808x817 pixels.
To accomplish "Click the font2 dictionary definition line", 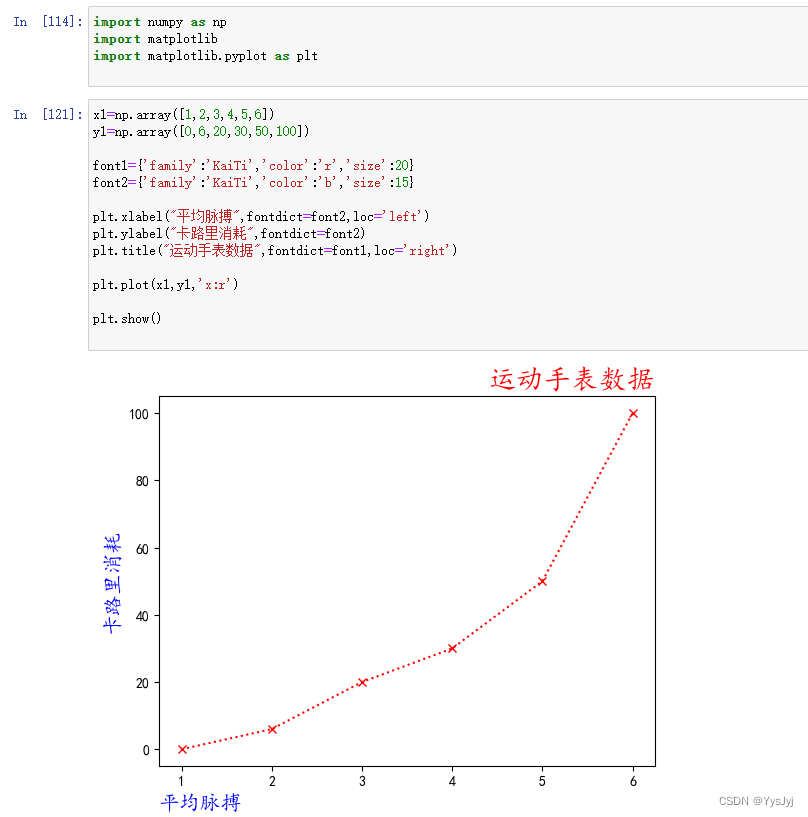I will 253,183.
